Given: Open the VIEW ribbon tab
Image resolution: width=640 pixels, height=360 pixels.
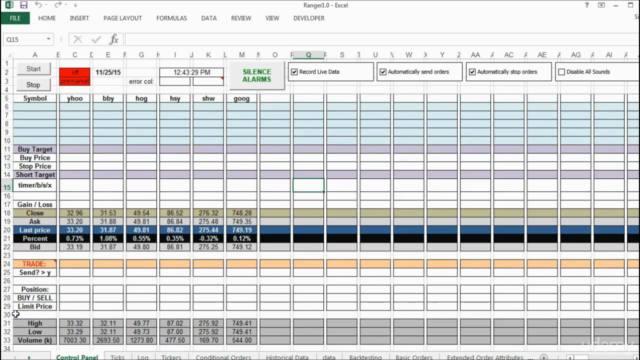Looking at the screenshot, I should tap(272, 18).
